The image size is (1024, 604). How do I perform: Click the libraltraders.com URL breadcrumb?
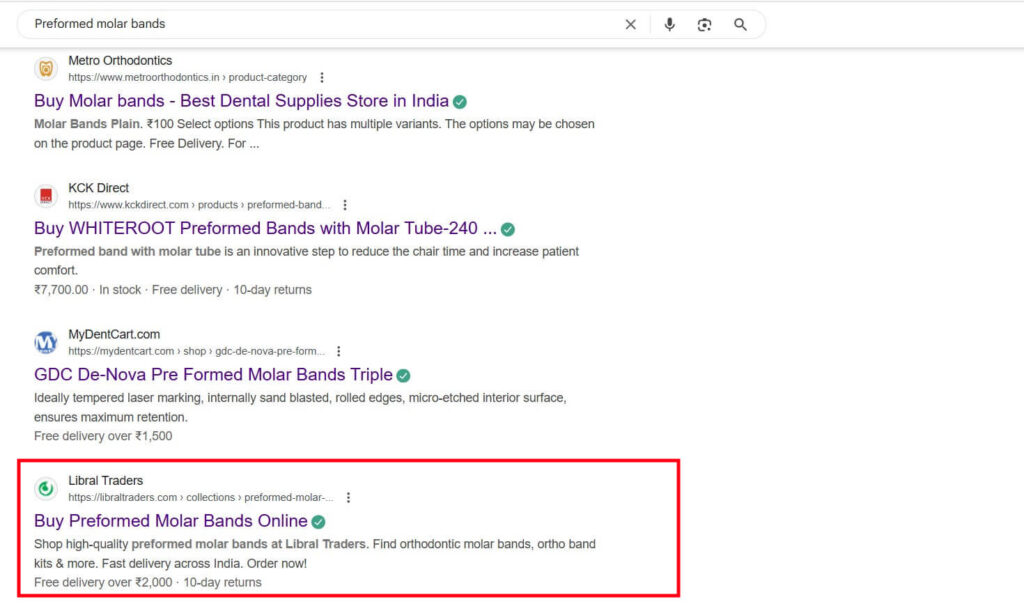pyautogui.click(x=200, y=497)
